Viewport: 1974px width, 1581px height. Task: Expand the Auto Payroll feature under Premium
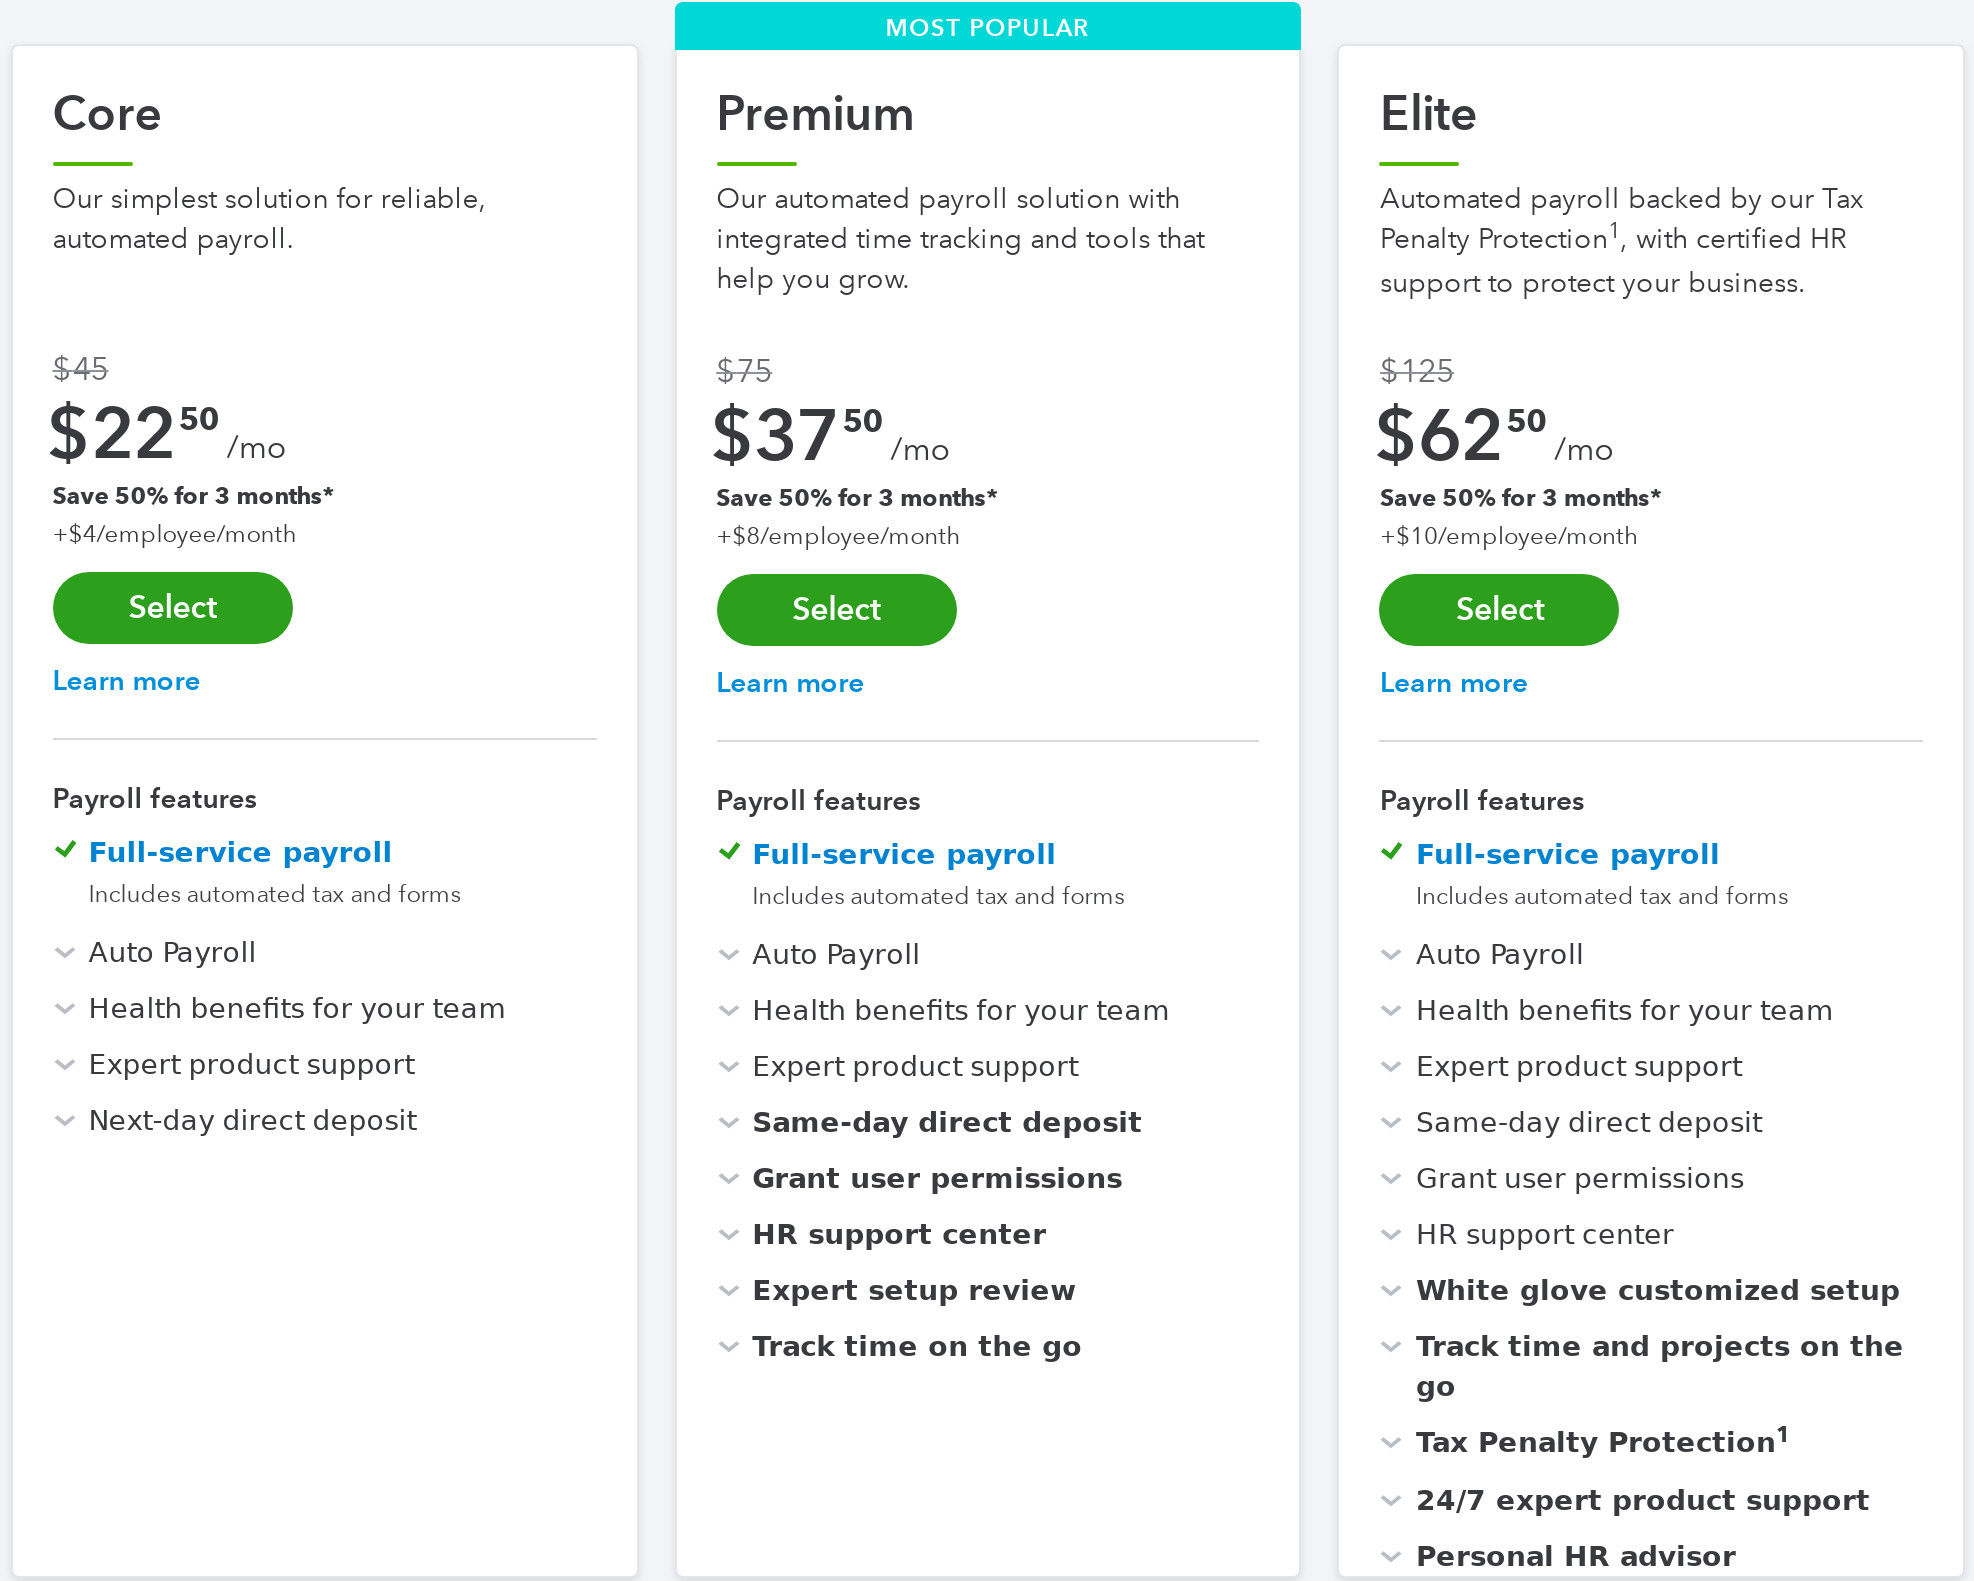pyautogui.click(x=729, y=952)
